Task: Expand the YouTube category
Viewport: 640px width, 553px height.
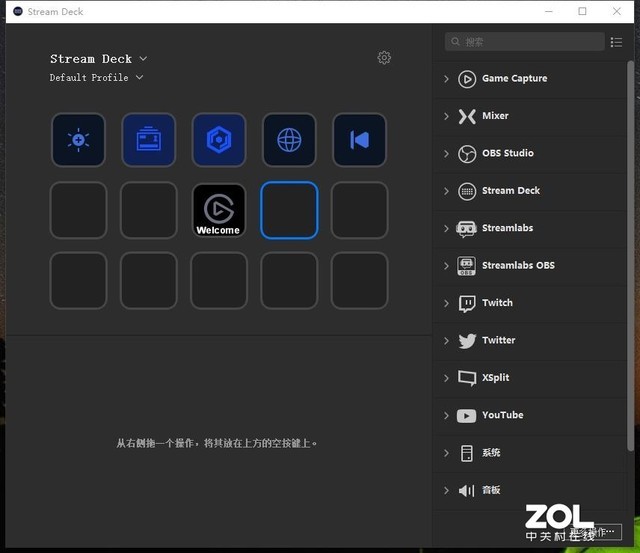Action: 446,415
